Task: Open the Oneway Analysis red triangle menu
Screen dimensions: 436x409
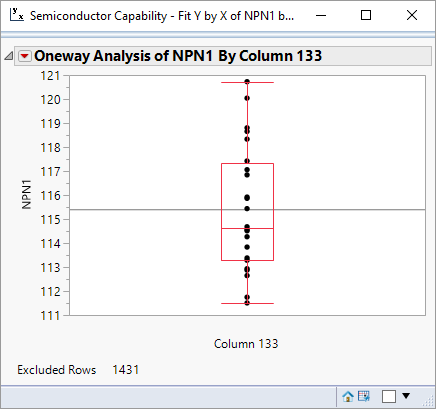Action: [25, 56]
